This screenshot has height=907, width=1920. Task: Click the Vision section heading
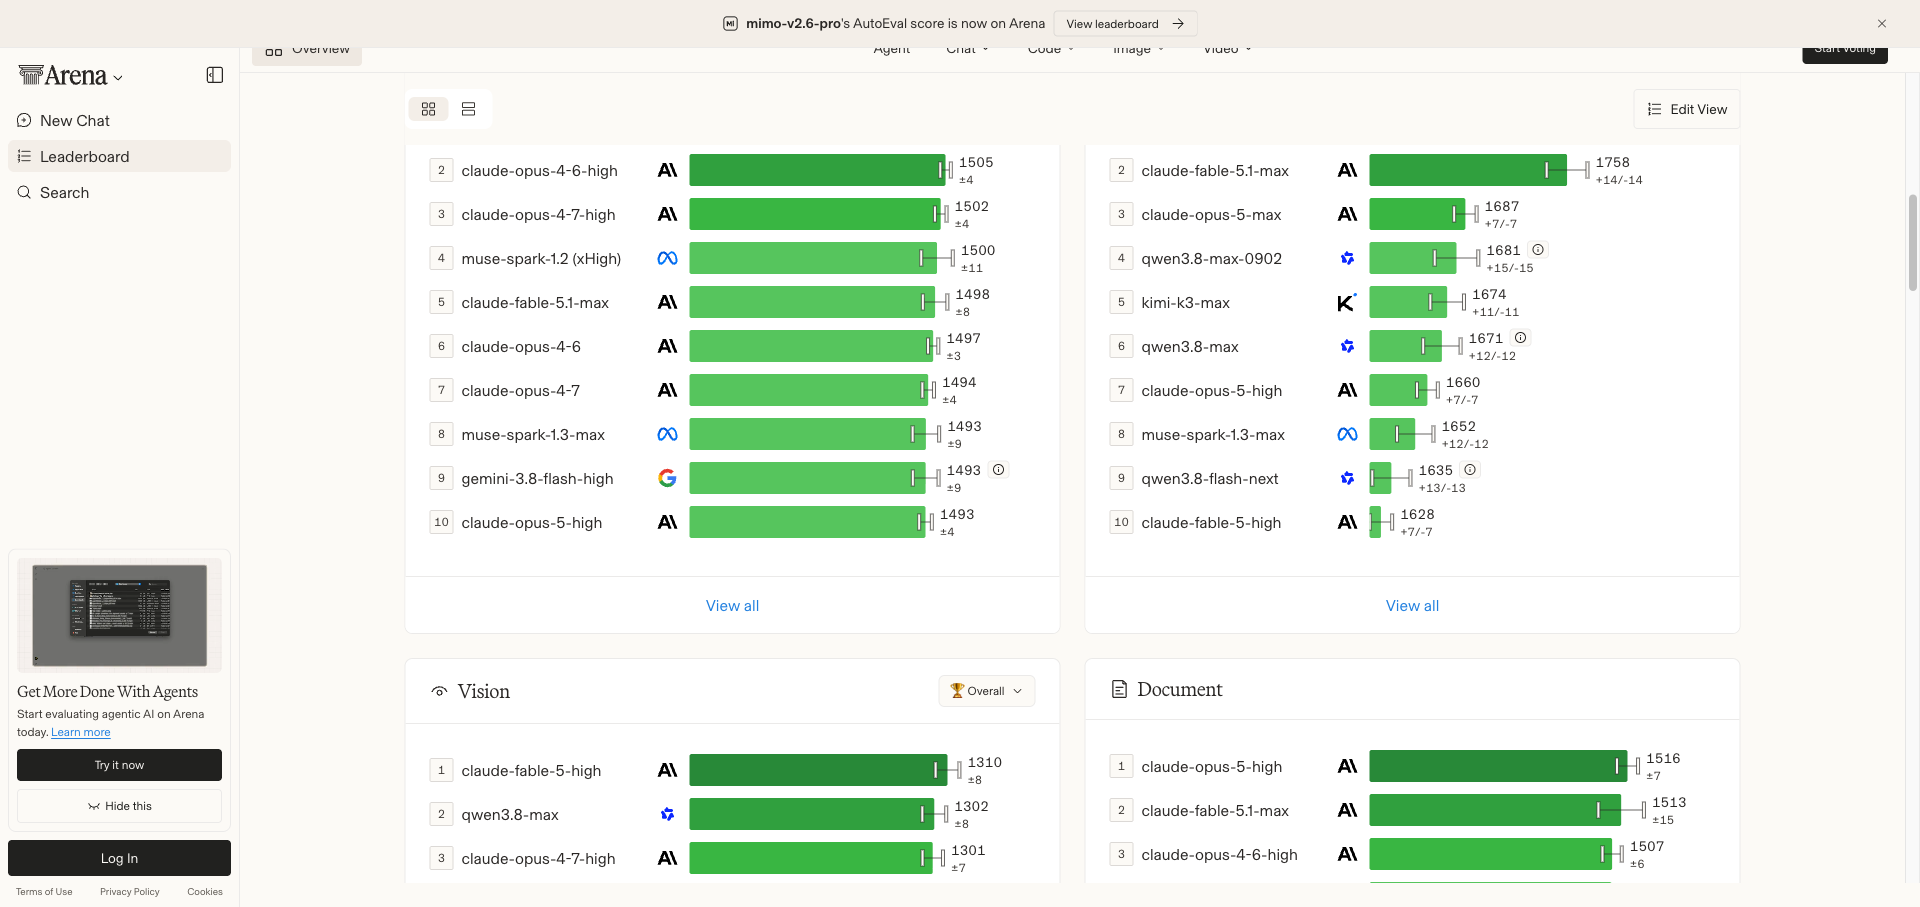tap(484, 692)
